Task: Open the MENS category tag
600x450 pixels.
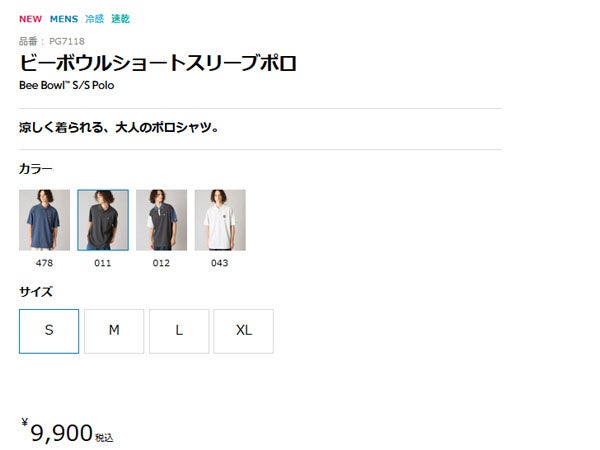Action: coord(64,19)
